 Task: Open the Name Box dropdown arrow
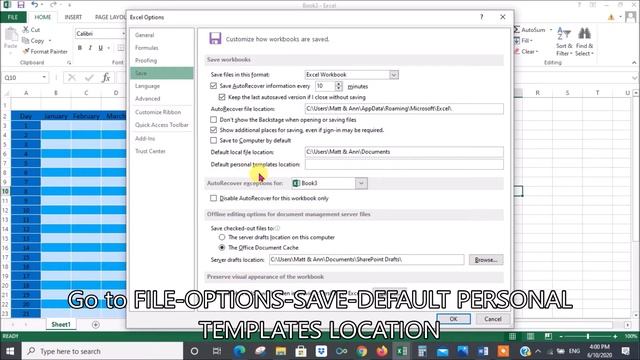pyautogui.click(x=44, y=77)
